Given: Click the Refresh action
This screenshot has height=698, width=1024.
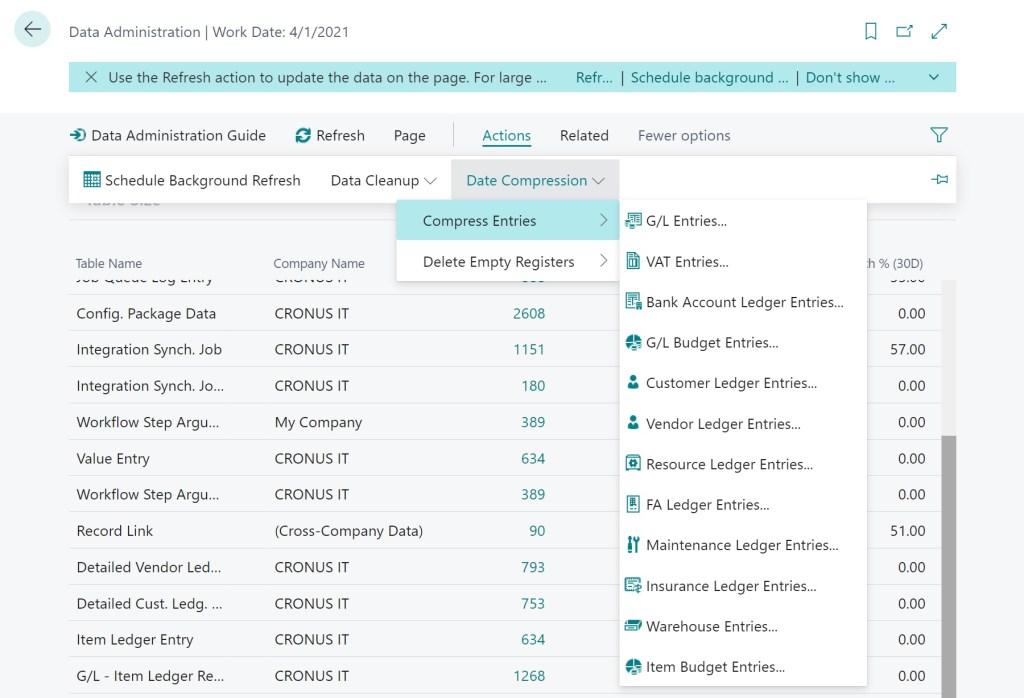Looking at the screenshot, I should (x=330, y=135).
